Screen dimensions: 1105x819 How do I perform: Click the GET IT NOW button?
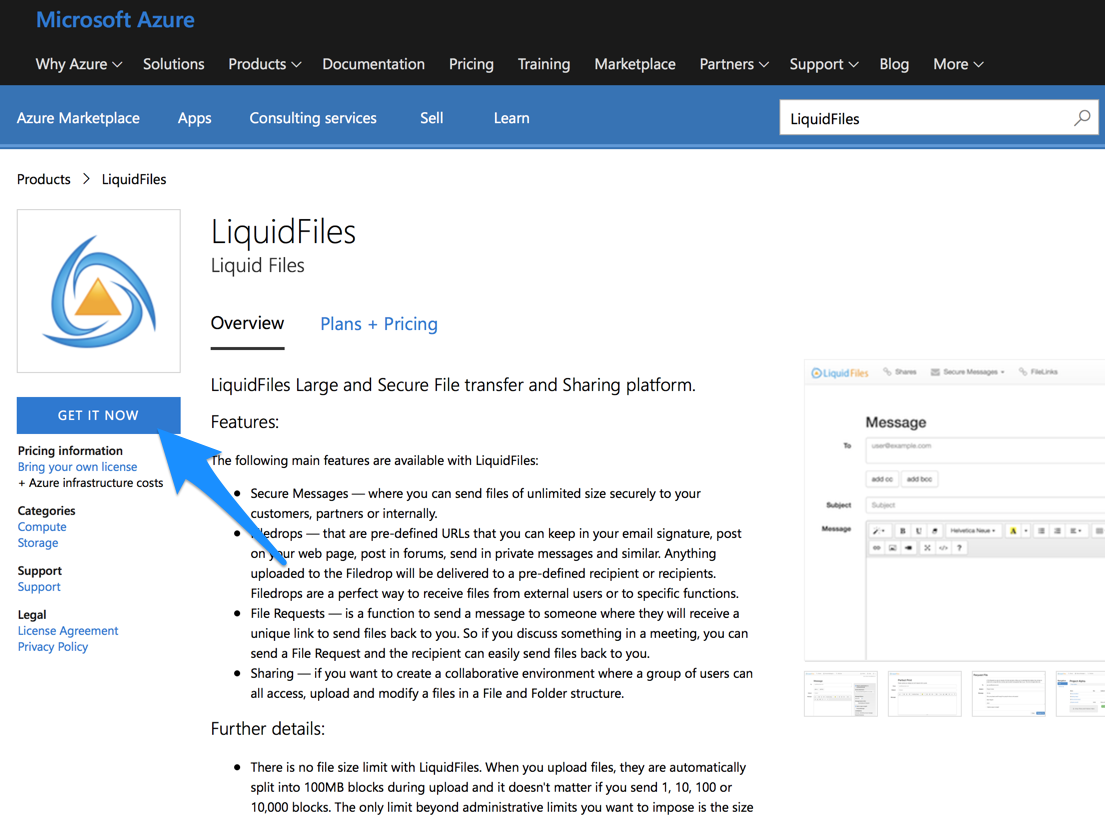pyautogui.click(x=98, y=414)
